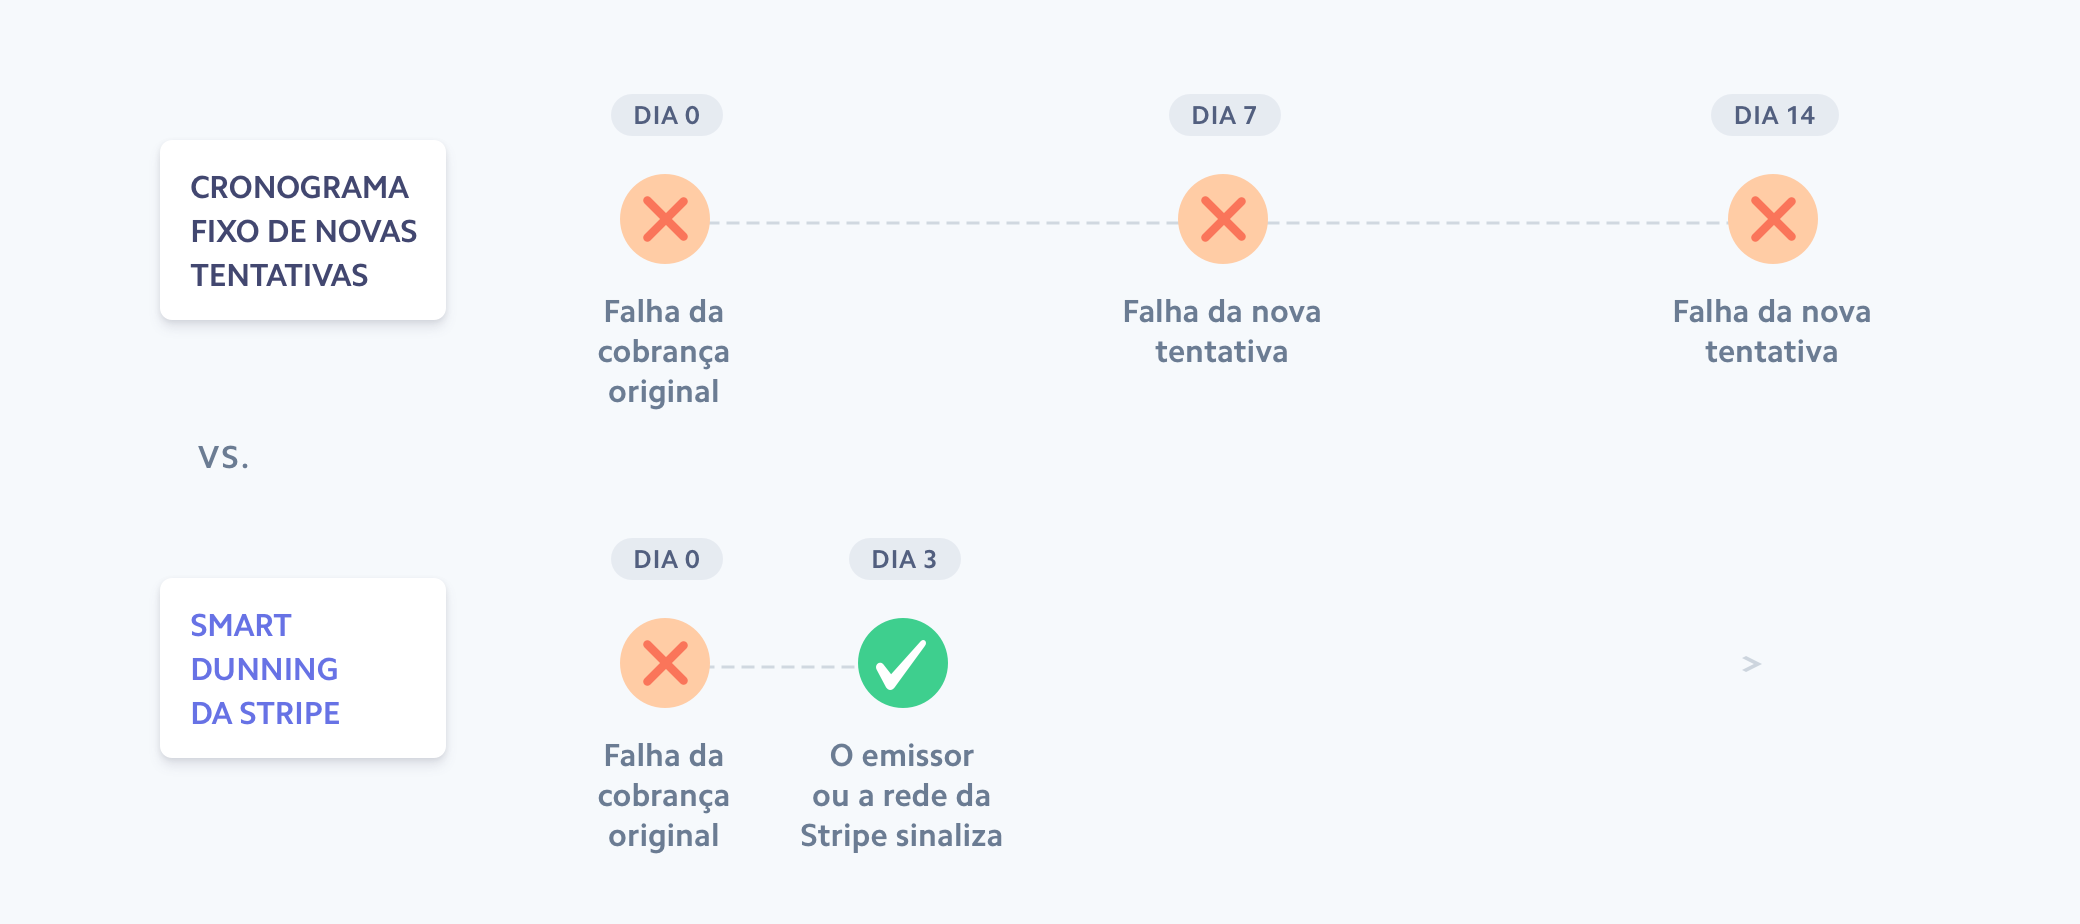Screen dimensions: 2080x924
Task: Click the DIA 0 badge in the fixed schedule timeline
Action: tap(666, 115)
